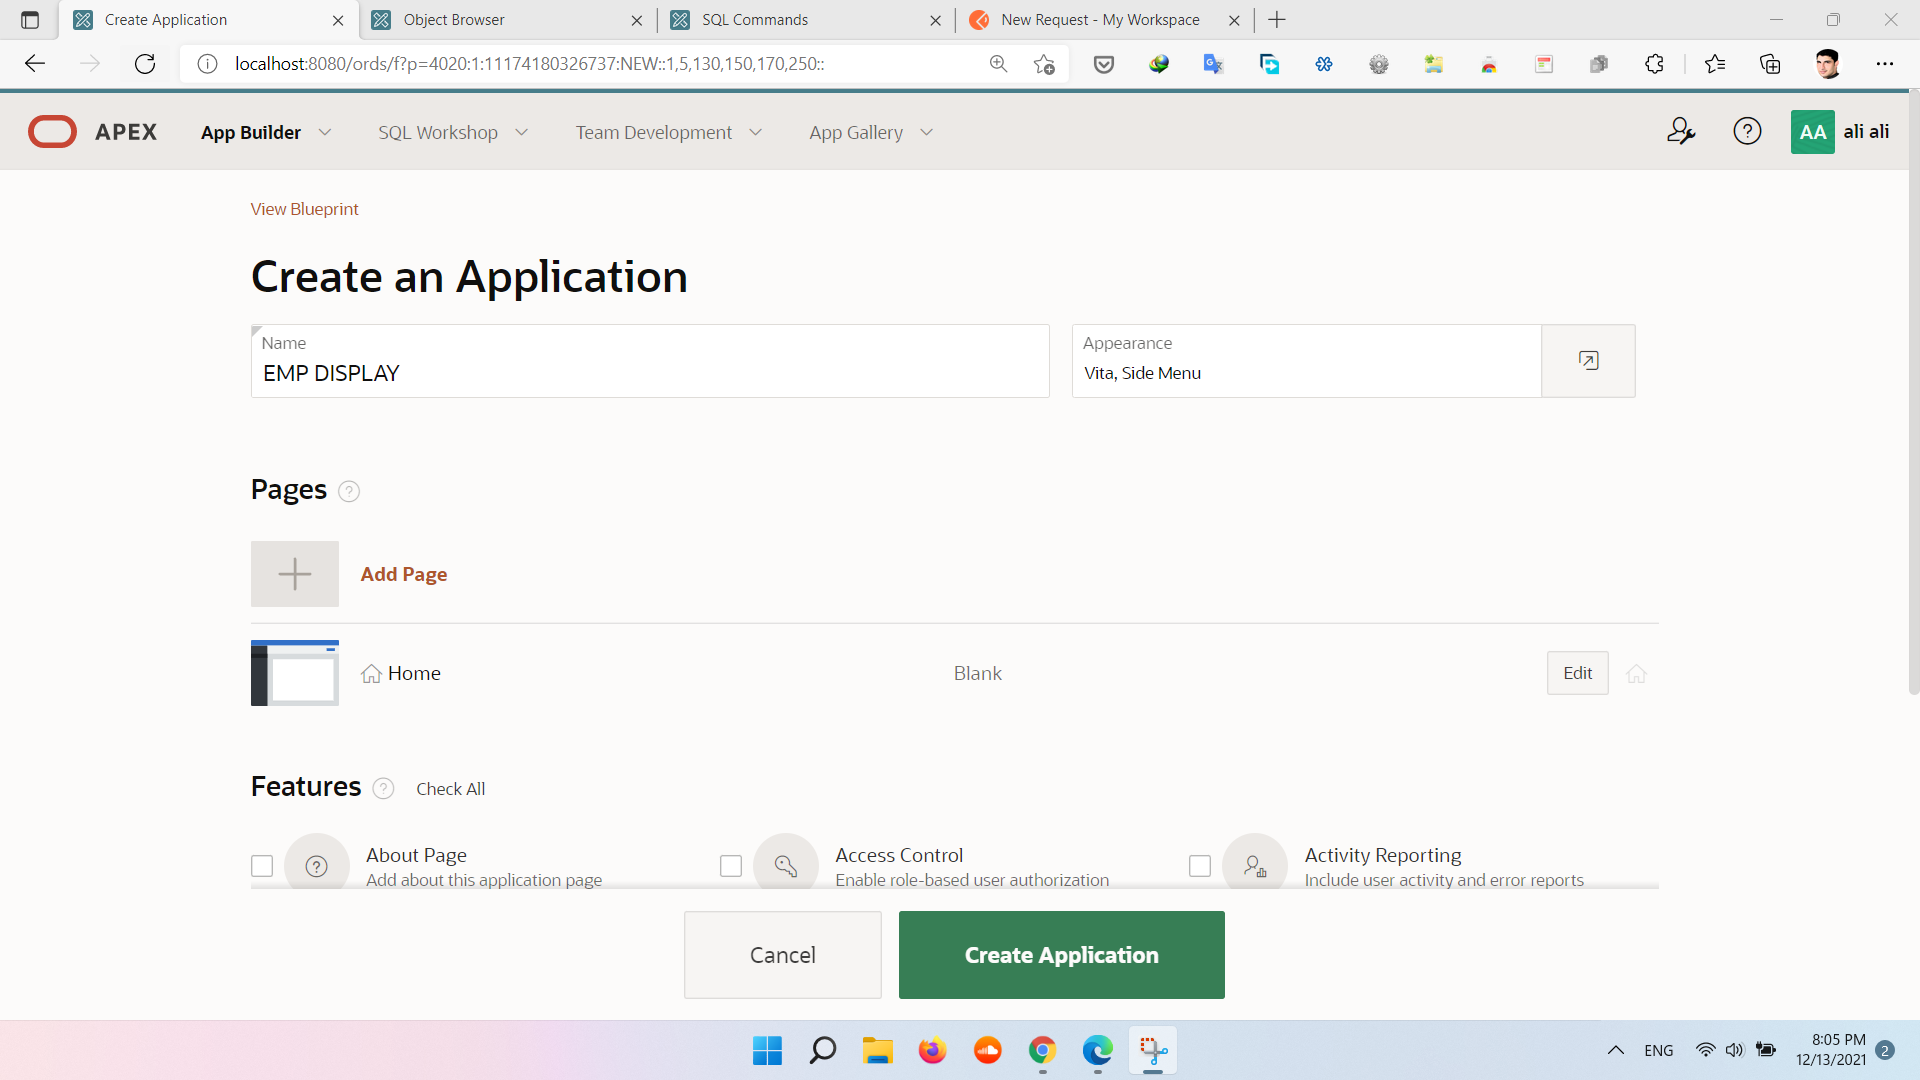1920x1080 pixels.
Task: Click the Administration user wrench icon
Action: 1681,131
